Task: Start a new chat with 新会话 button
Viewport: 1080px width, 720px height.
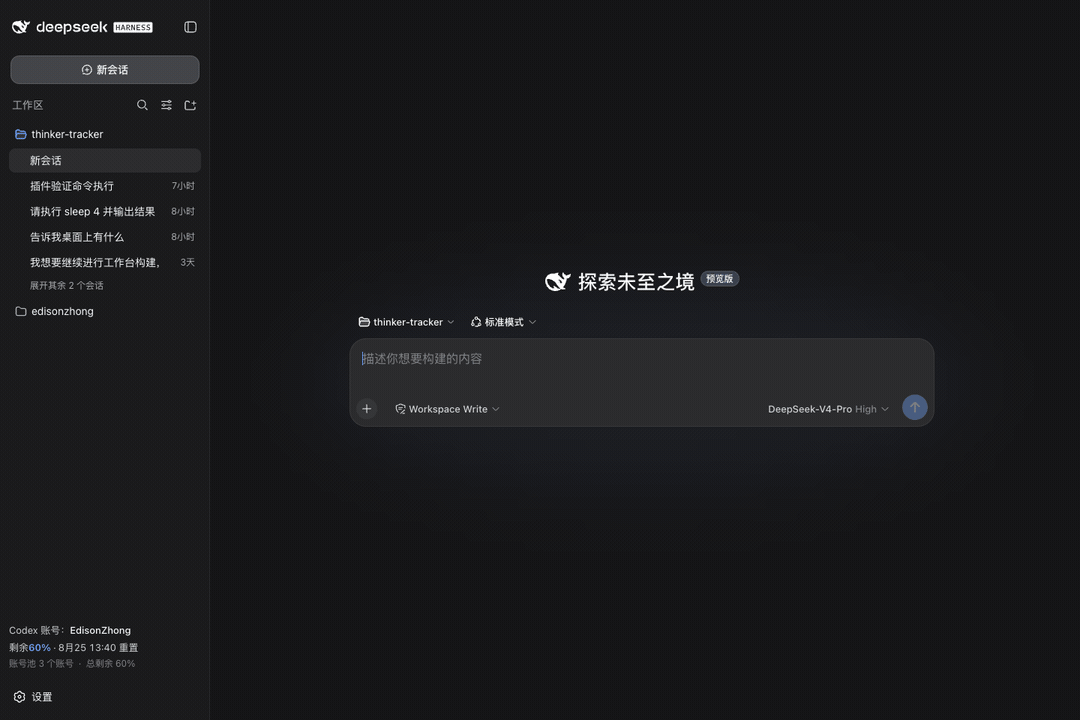Action: click(x=105, y=70)
